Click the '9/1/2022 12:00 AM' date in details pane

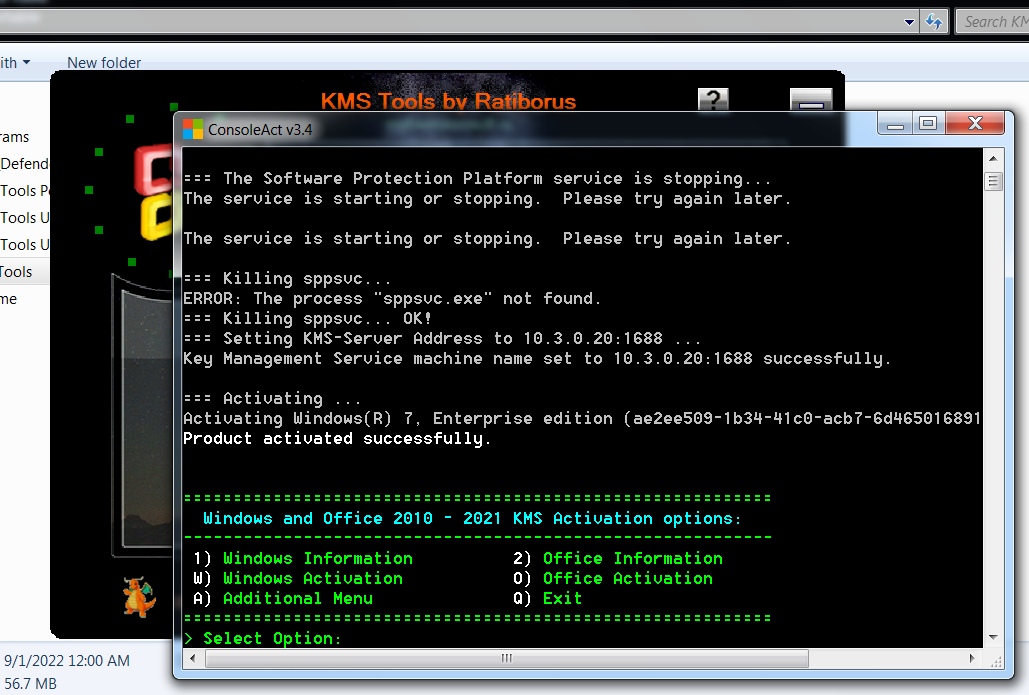click(67, 661)
